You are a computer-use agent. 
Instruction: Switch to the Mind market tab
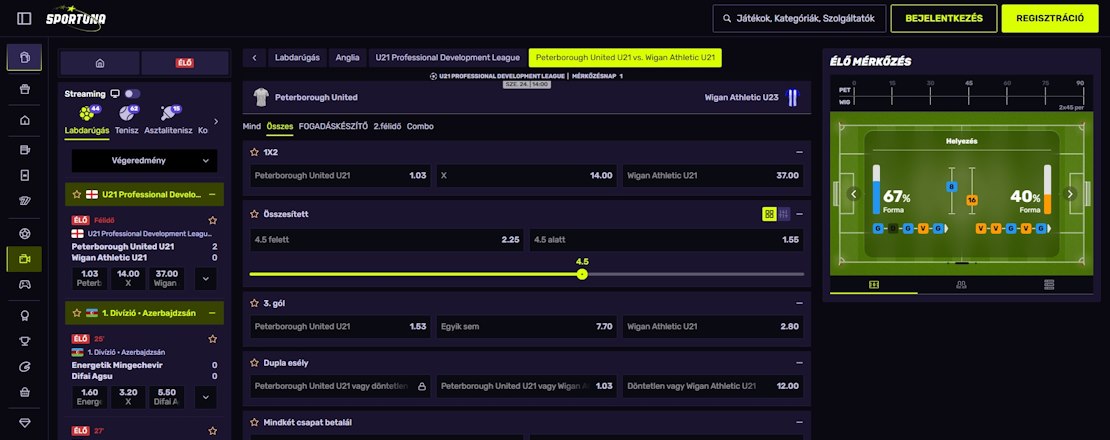point(252,127)
